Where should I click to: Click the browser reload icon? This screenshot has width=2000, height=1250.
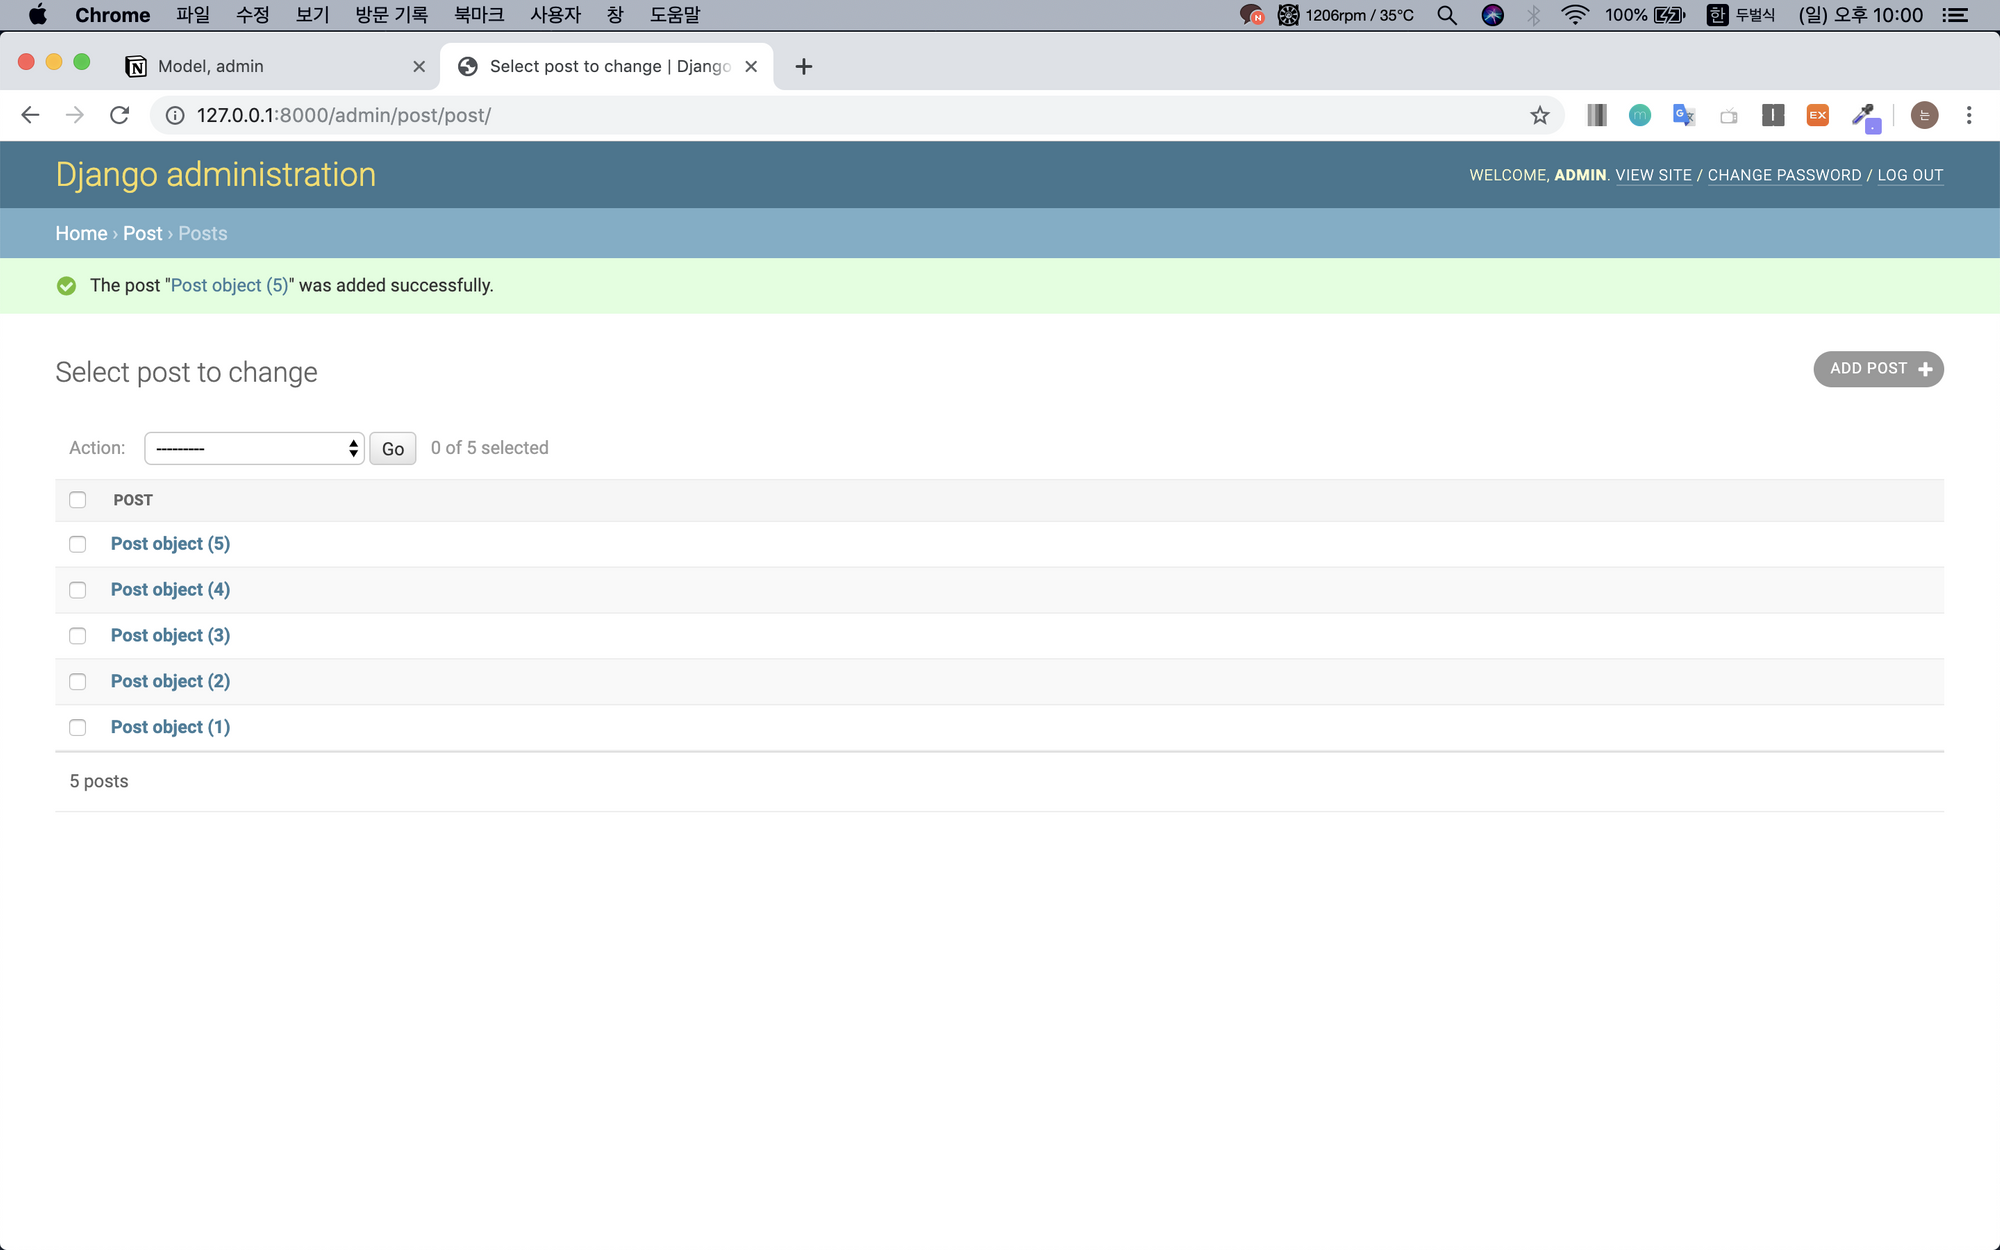120,115
